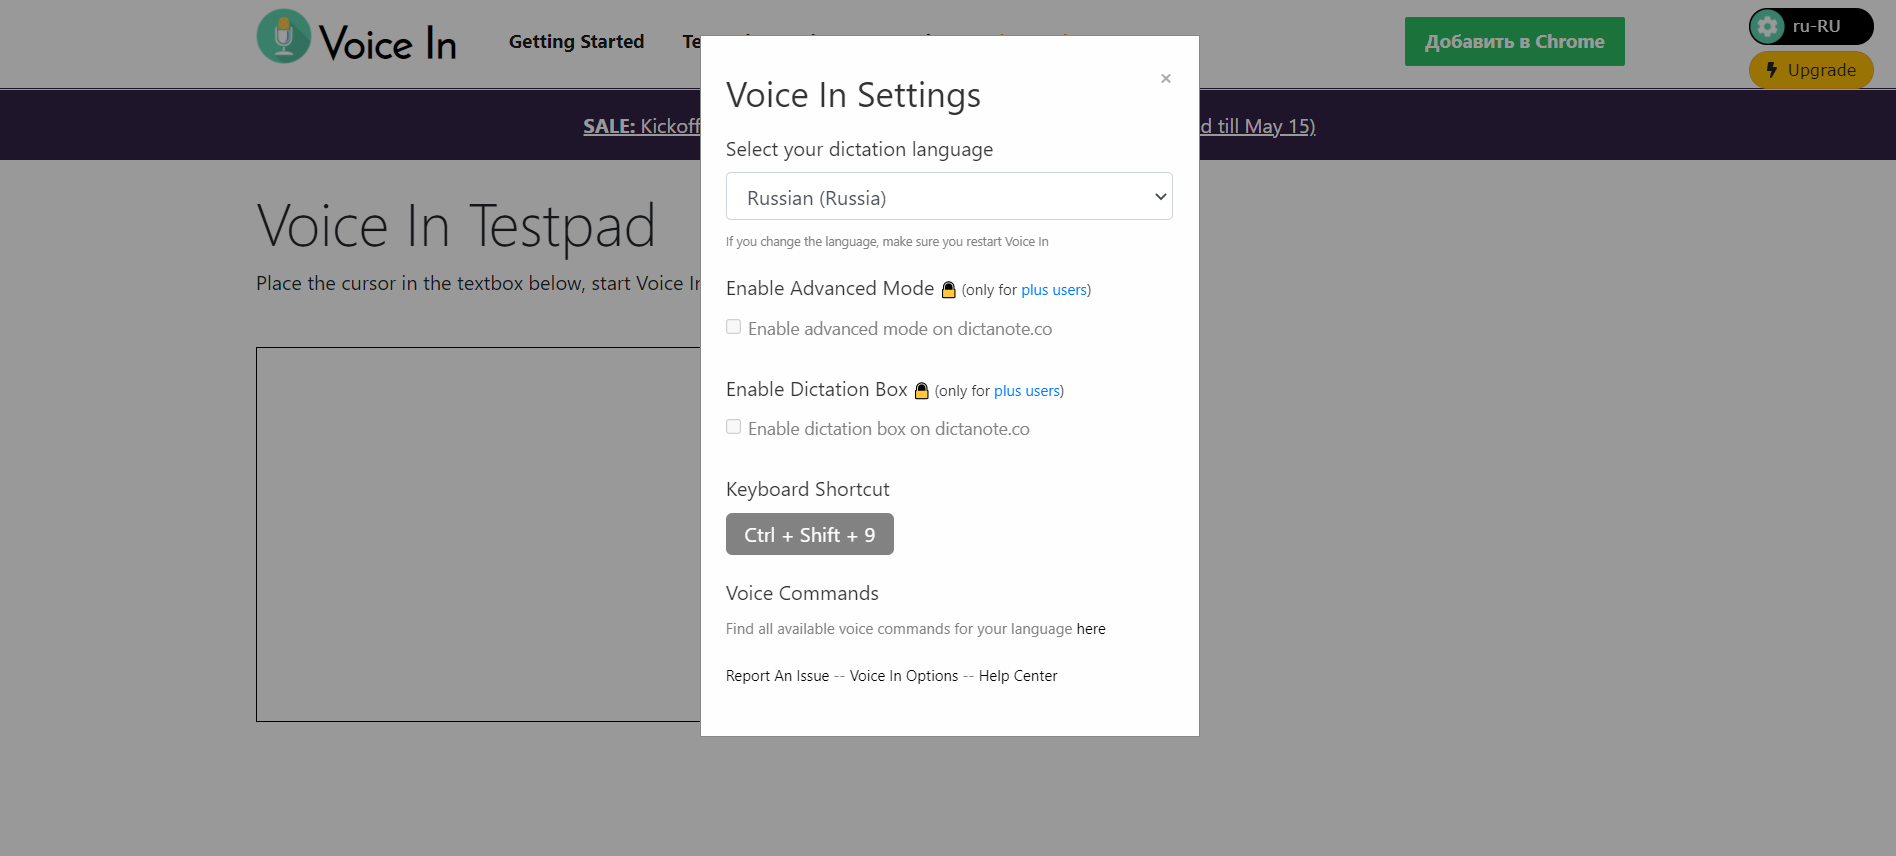The height and width of the screenshot is (856, 1896).
Task: Click the Voice In microphone logo icon
Action: pyautogui.click(x=284, y=37)
